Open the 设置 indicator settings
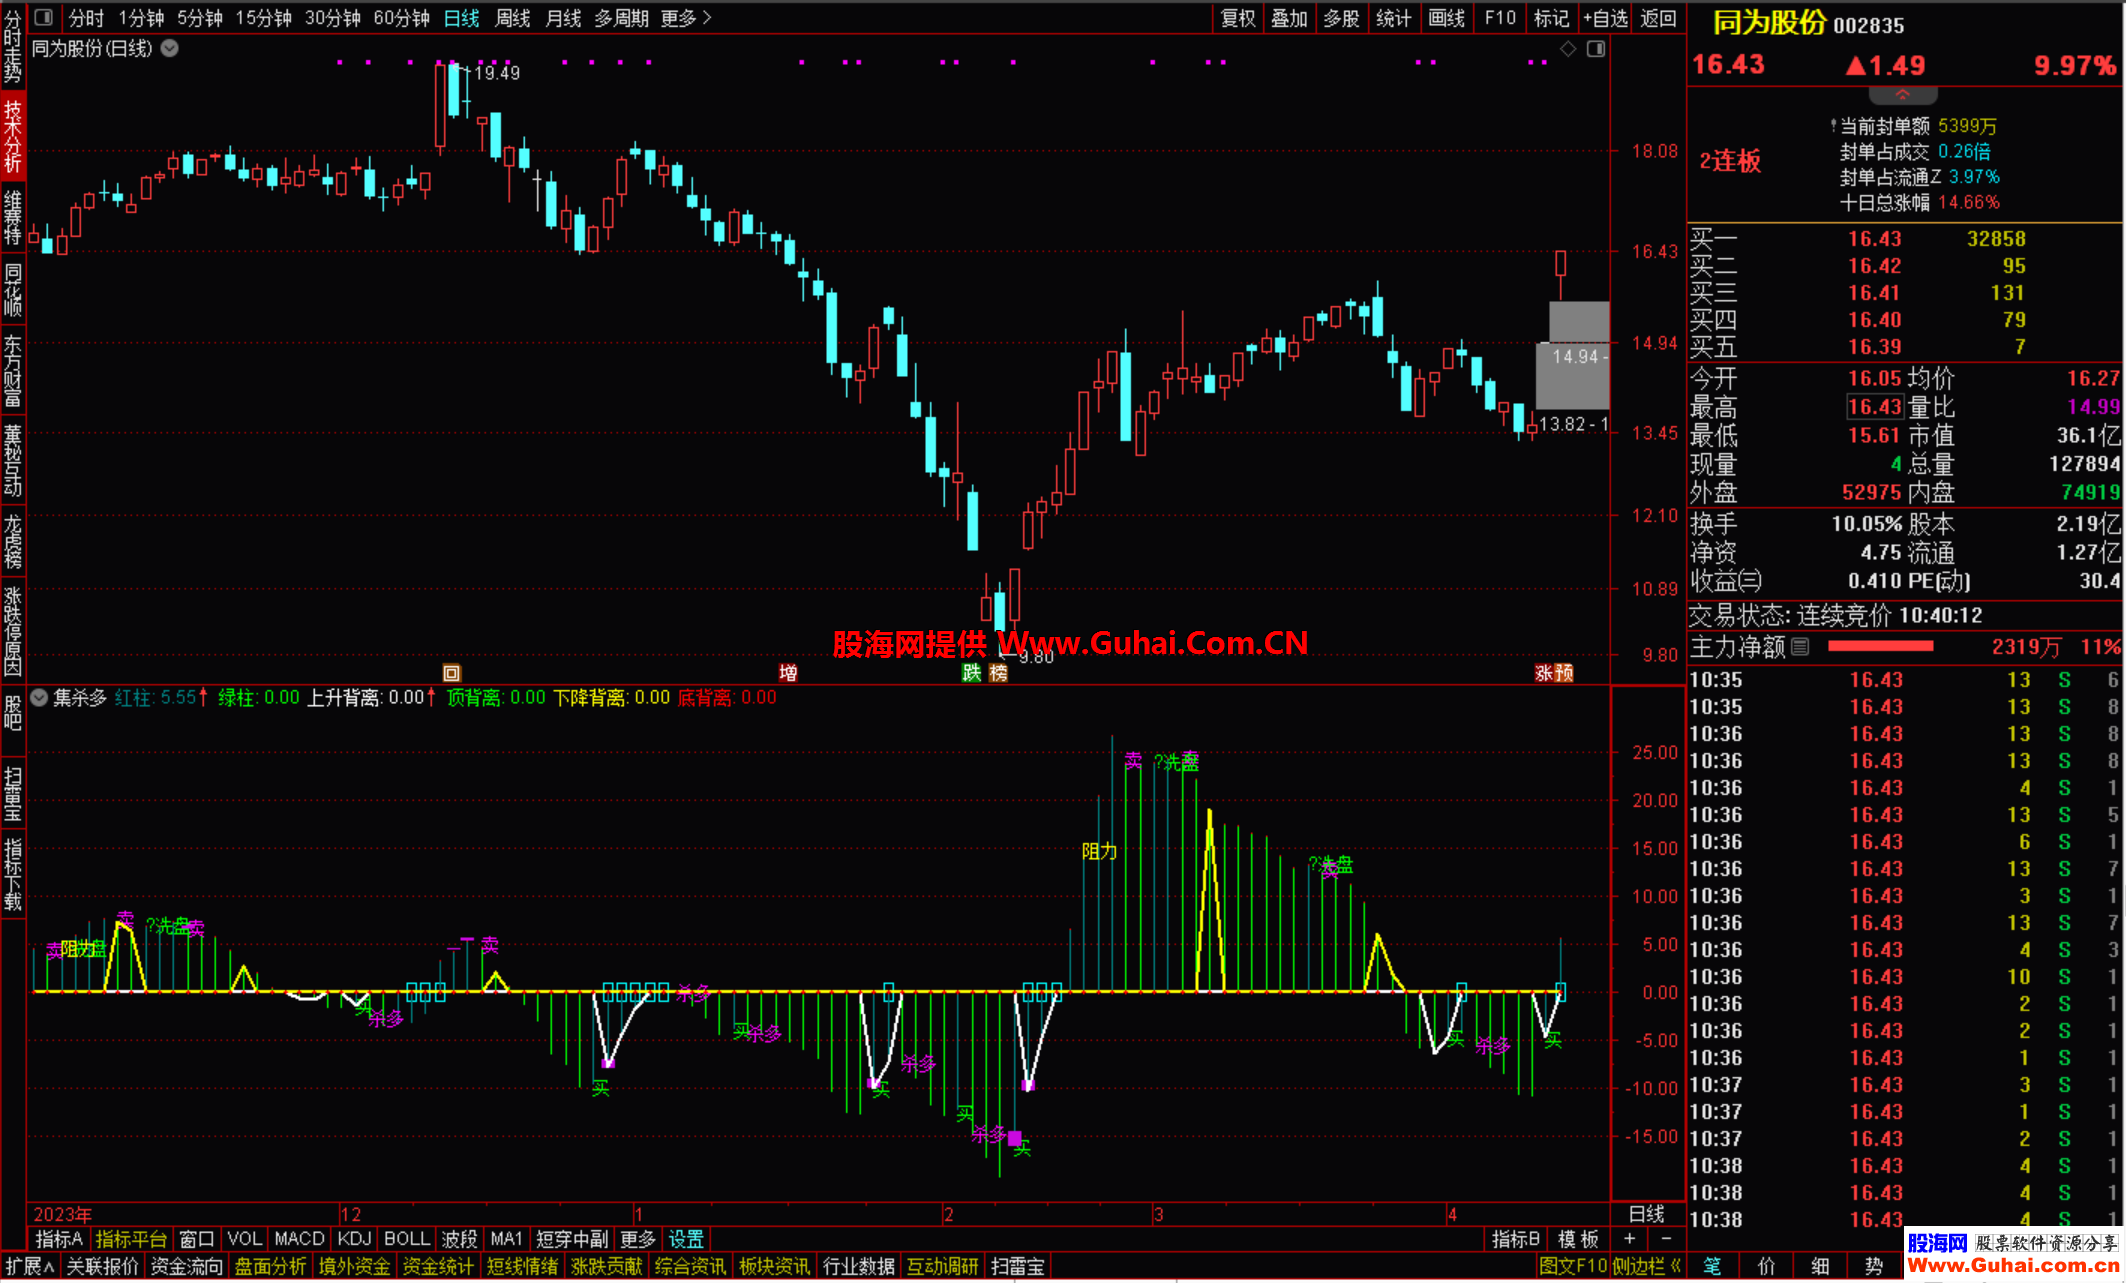Screen dimensions: 2126x1283 pyautogui.click(x=686, y=1239)
